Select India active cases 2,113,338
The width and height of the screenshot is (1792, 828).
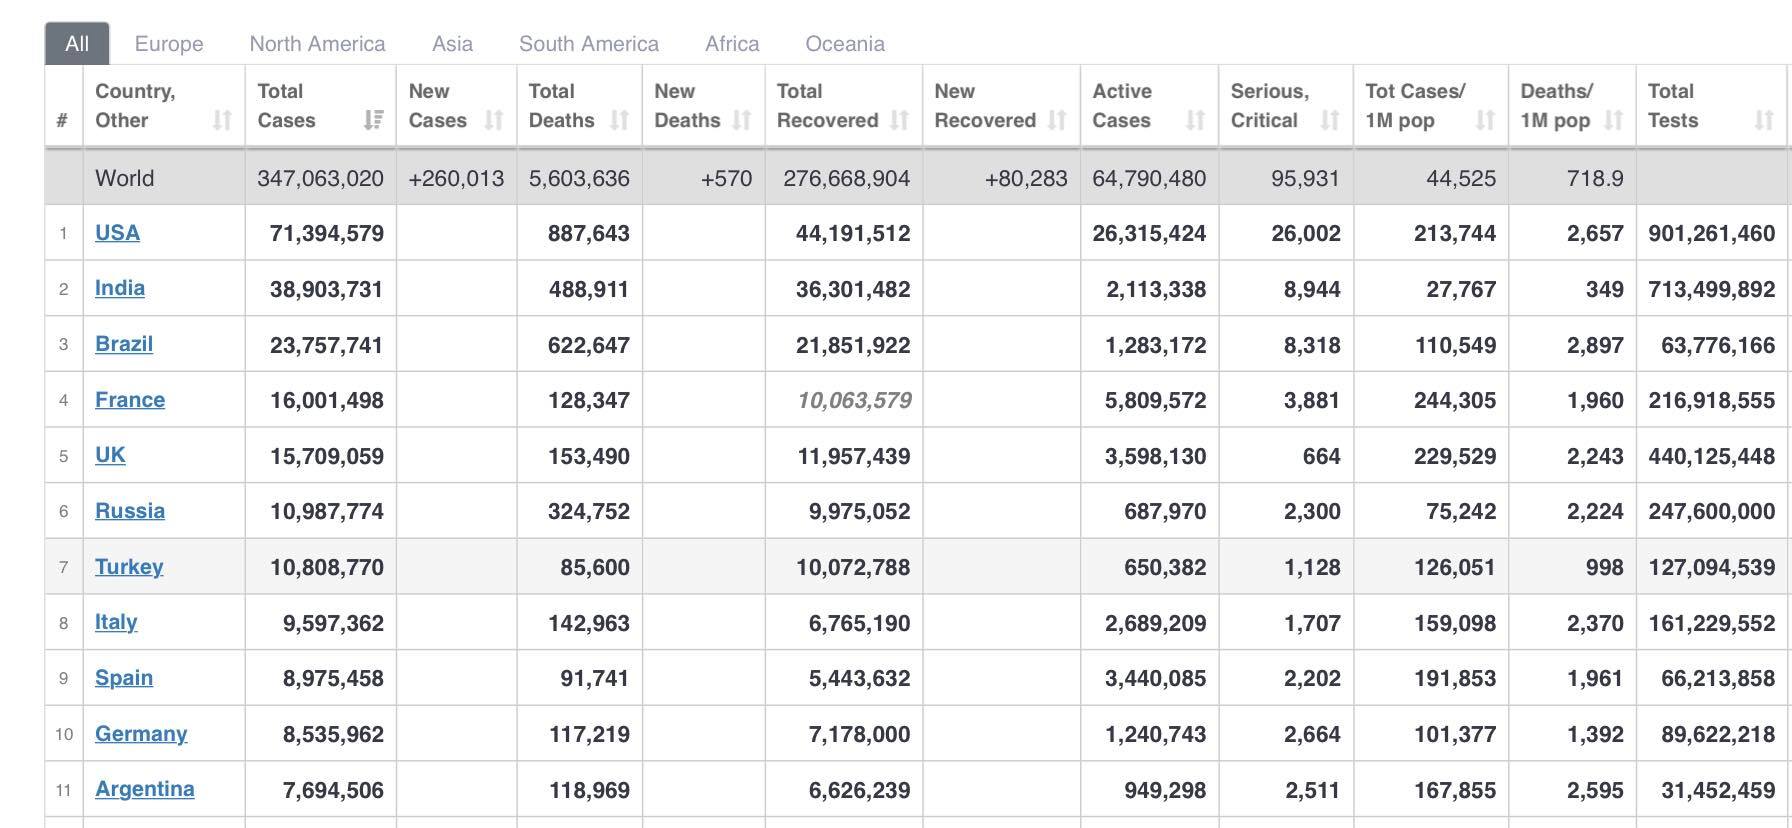pos(1156,289)
